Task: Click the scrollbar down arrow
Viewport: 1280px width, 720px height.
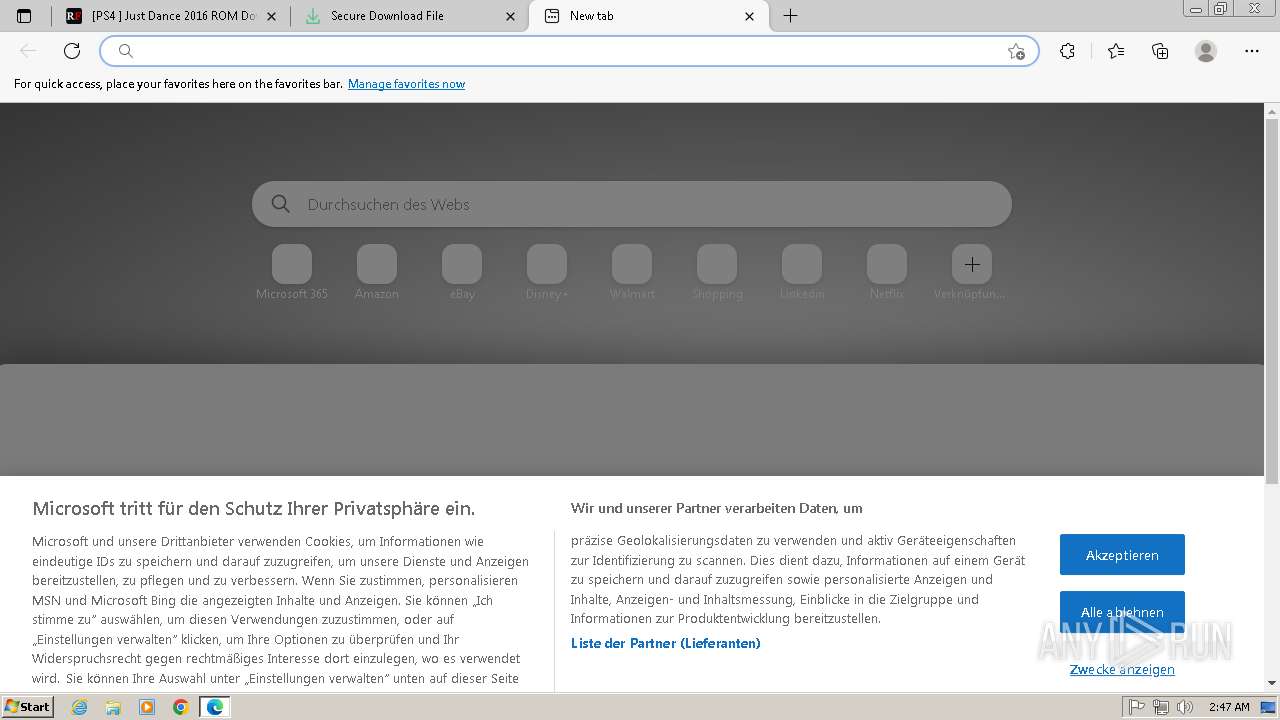Action: click(x=1272, y=683)
